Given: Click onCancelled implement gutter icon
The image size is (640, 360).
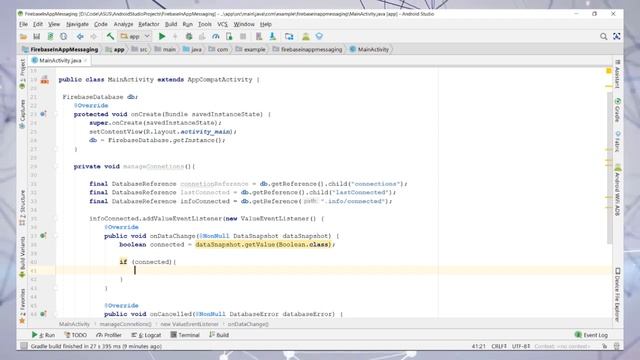Looking at the screenshot, I should (x=43, y=313).
